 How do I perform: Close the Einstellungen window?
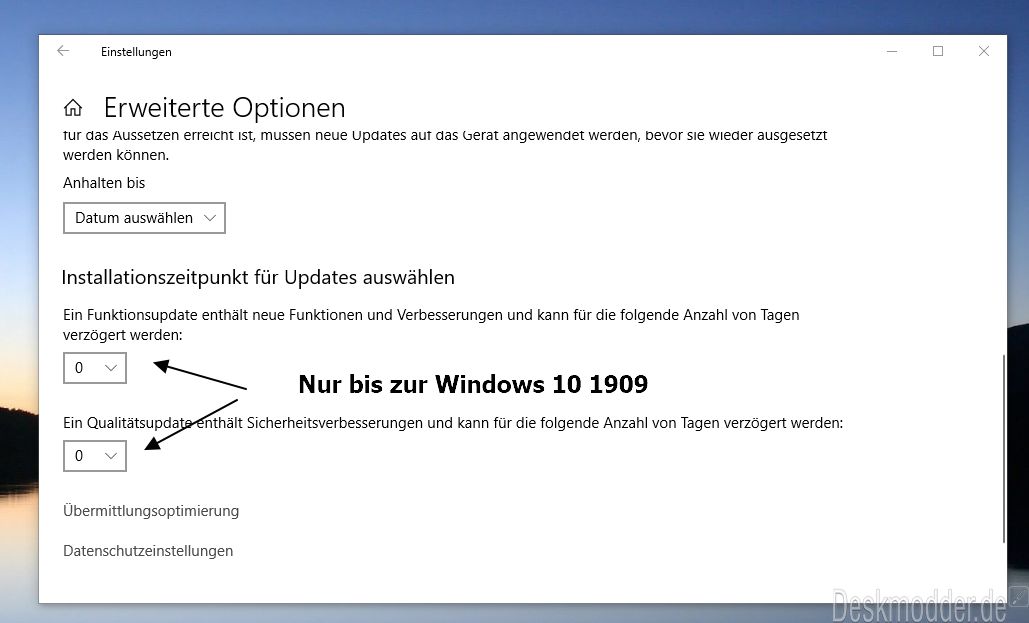click(x=984, y=51)
